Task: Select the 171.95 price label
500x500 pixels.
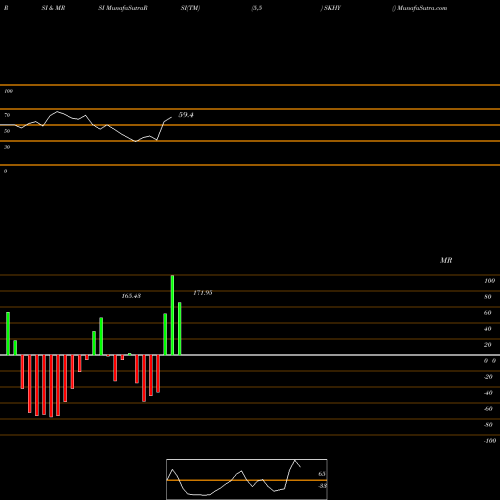Action: [x=203, y=293]
